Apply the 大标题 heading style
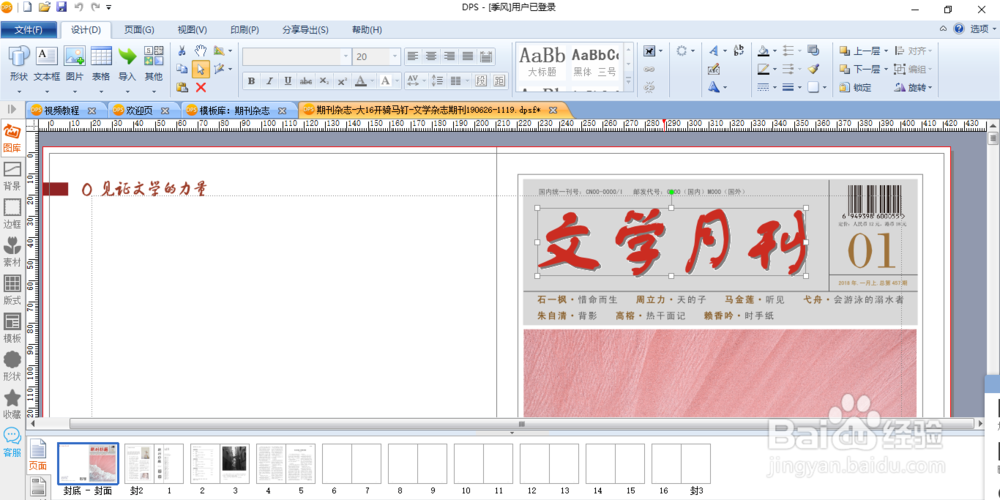This screenshot has height=500, width=1000. pyautogui.click(x=542, y=61)
